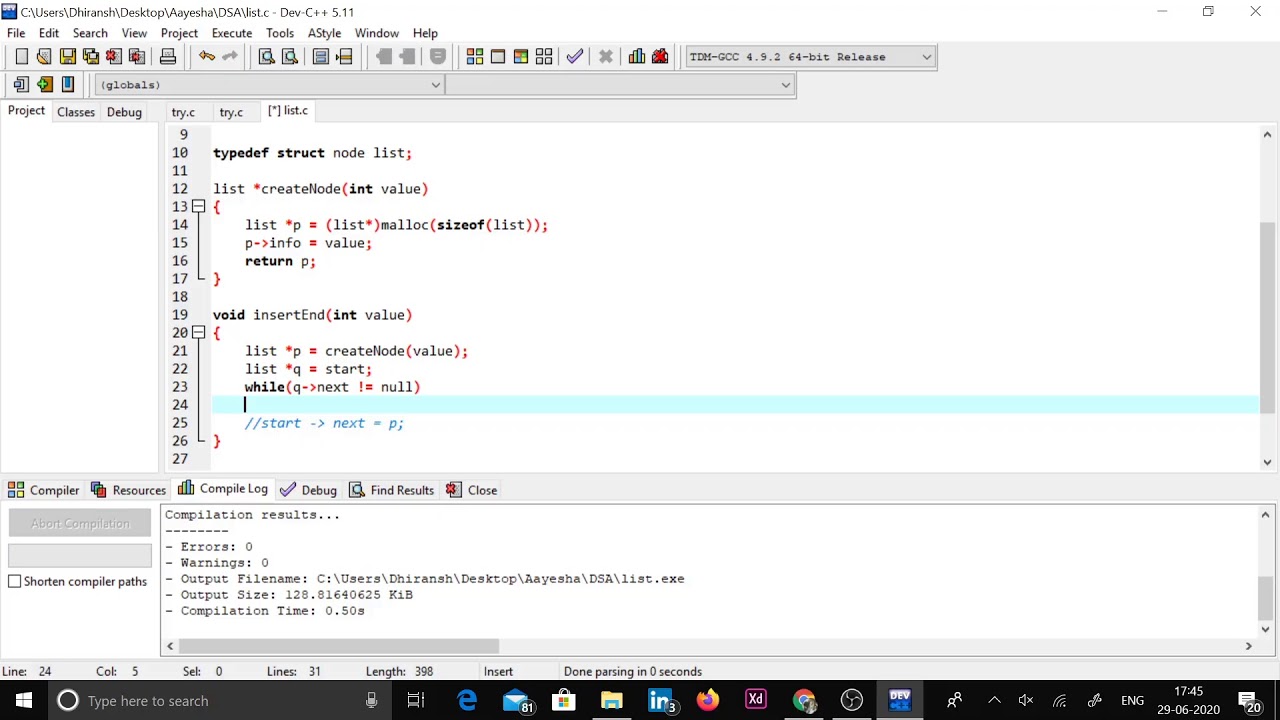Click the editor vertical scrollbar thumb
1280x720 pixels.
(x=1267, y=318)
